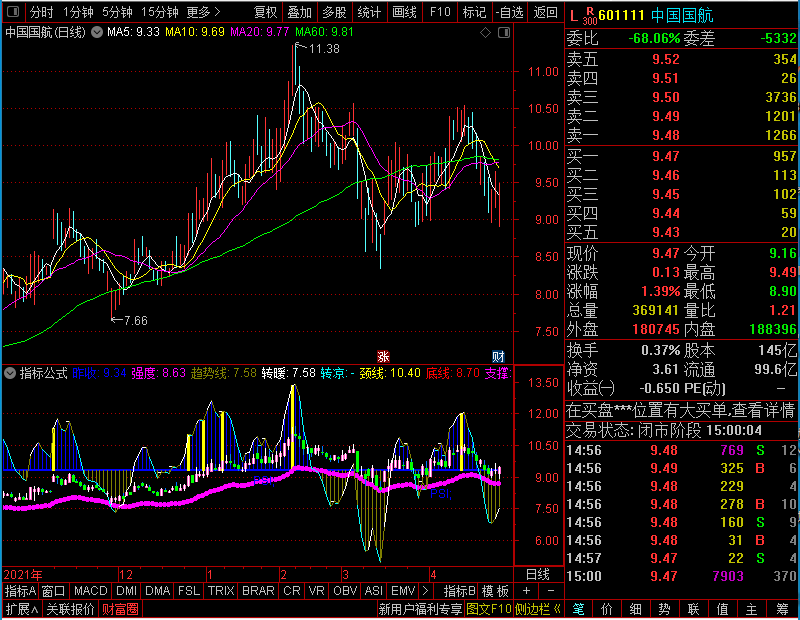
Task: Select the 细 detail tab
Action: pos(635,609)
